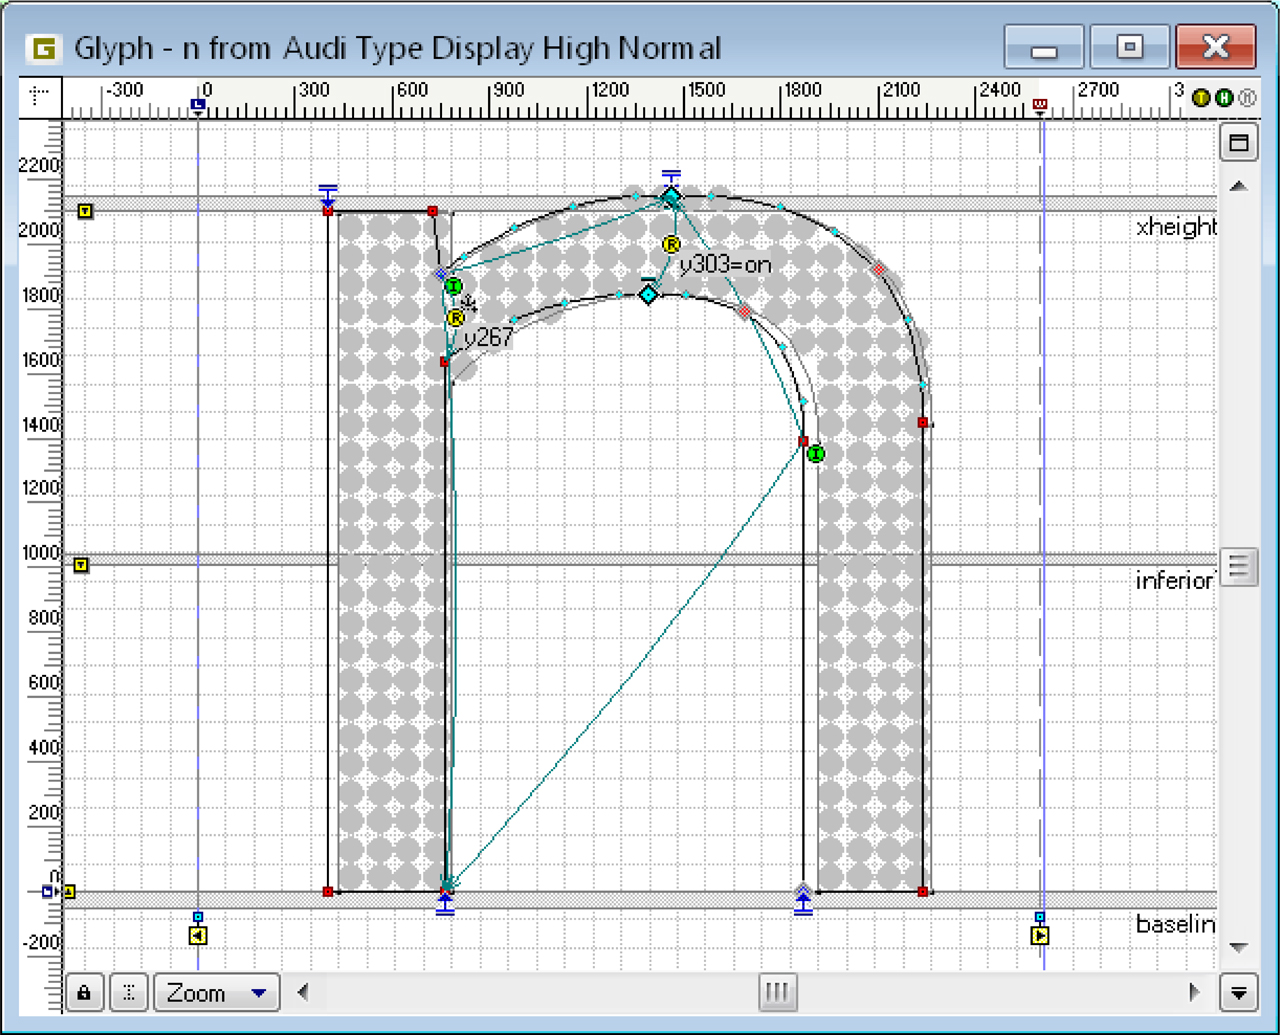Image resolution: width=1280 pixels, height=1035 pixels.
Task: Click the 1500 mark on horizontal ruler
Action: [704, 90]
